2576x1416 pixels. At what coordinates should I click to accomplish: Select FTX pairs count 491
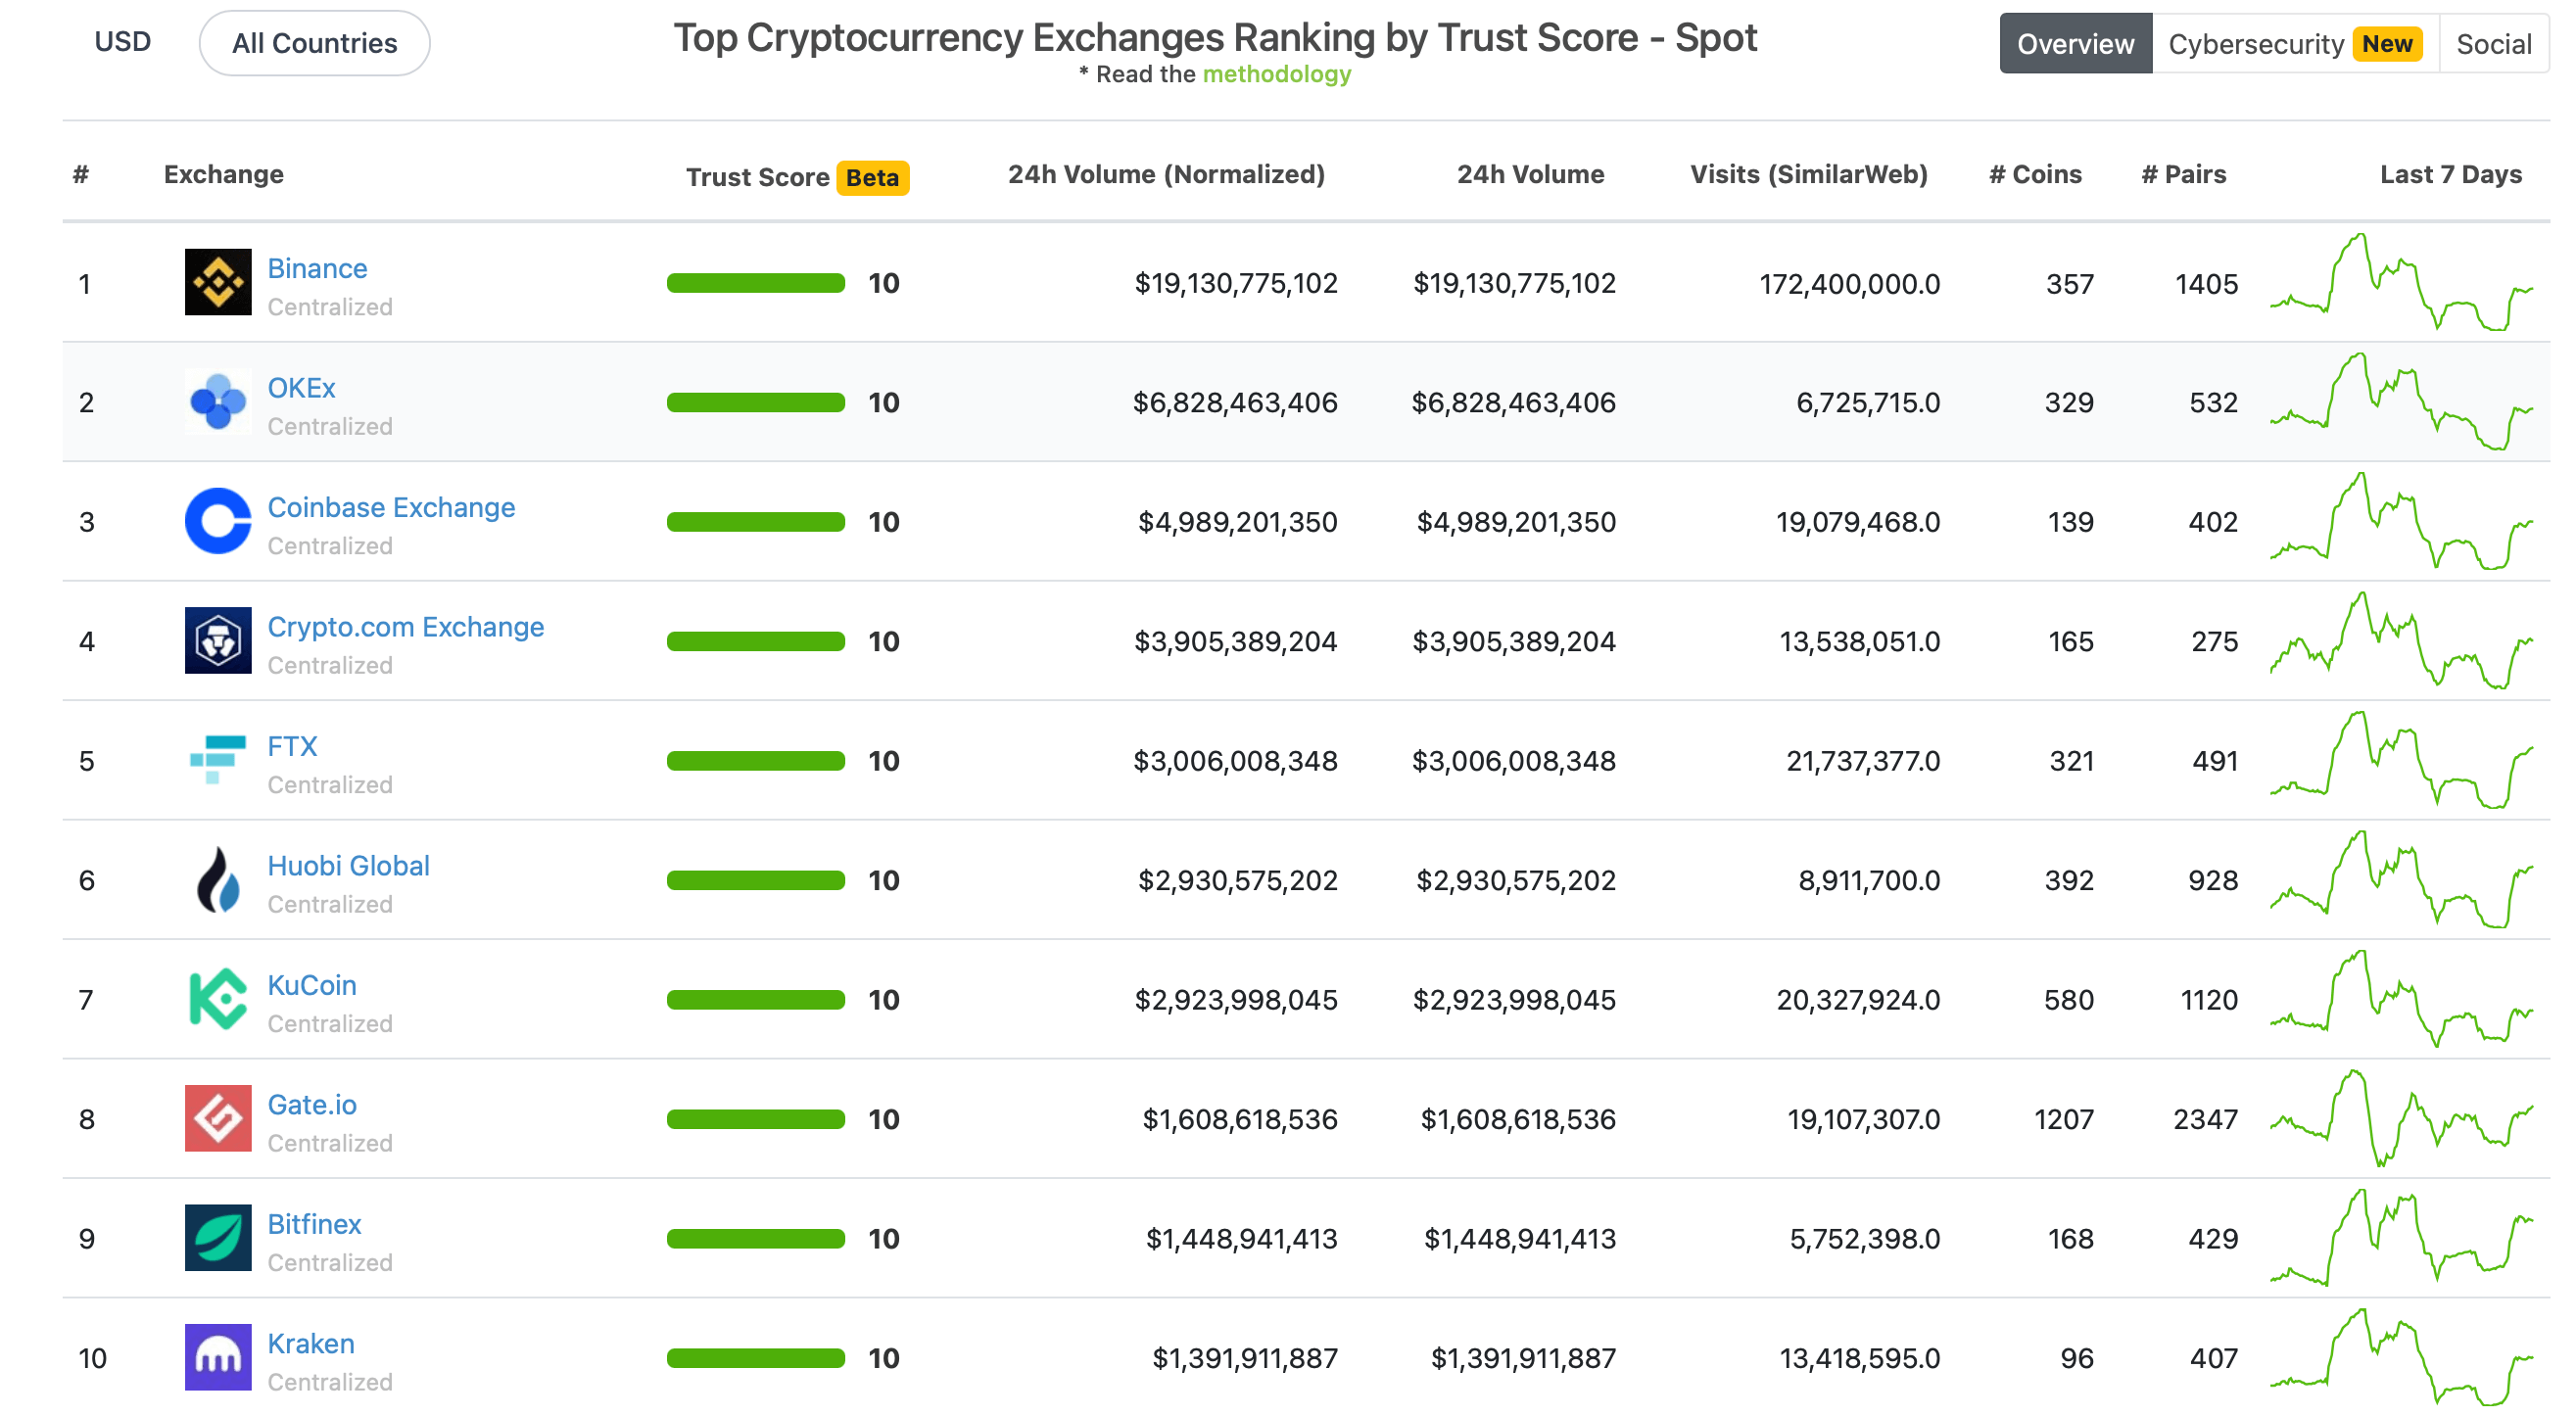click(x=2214, y=761)
